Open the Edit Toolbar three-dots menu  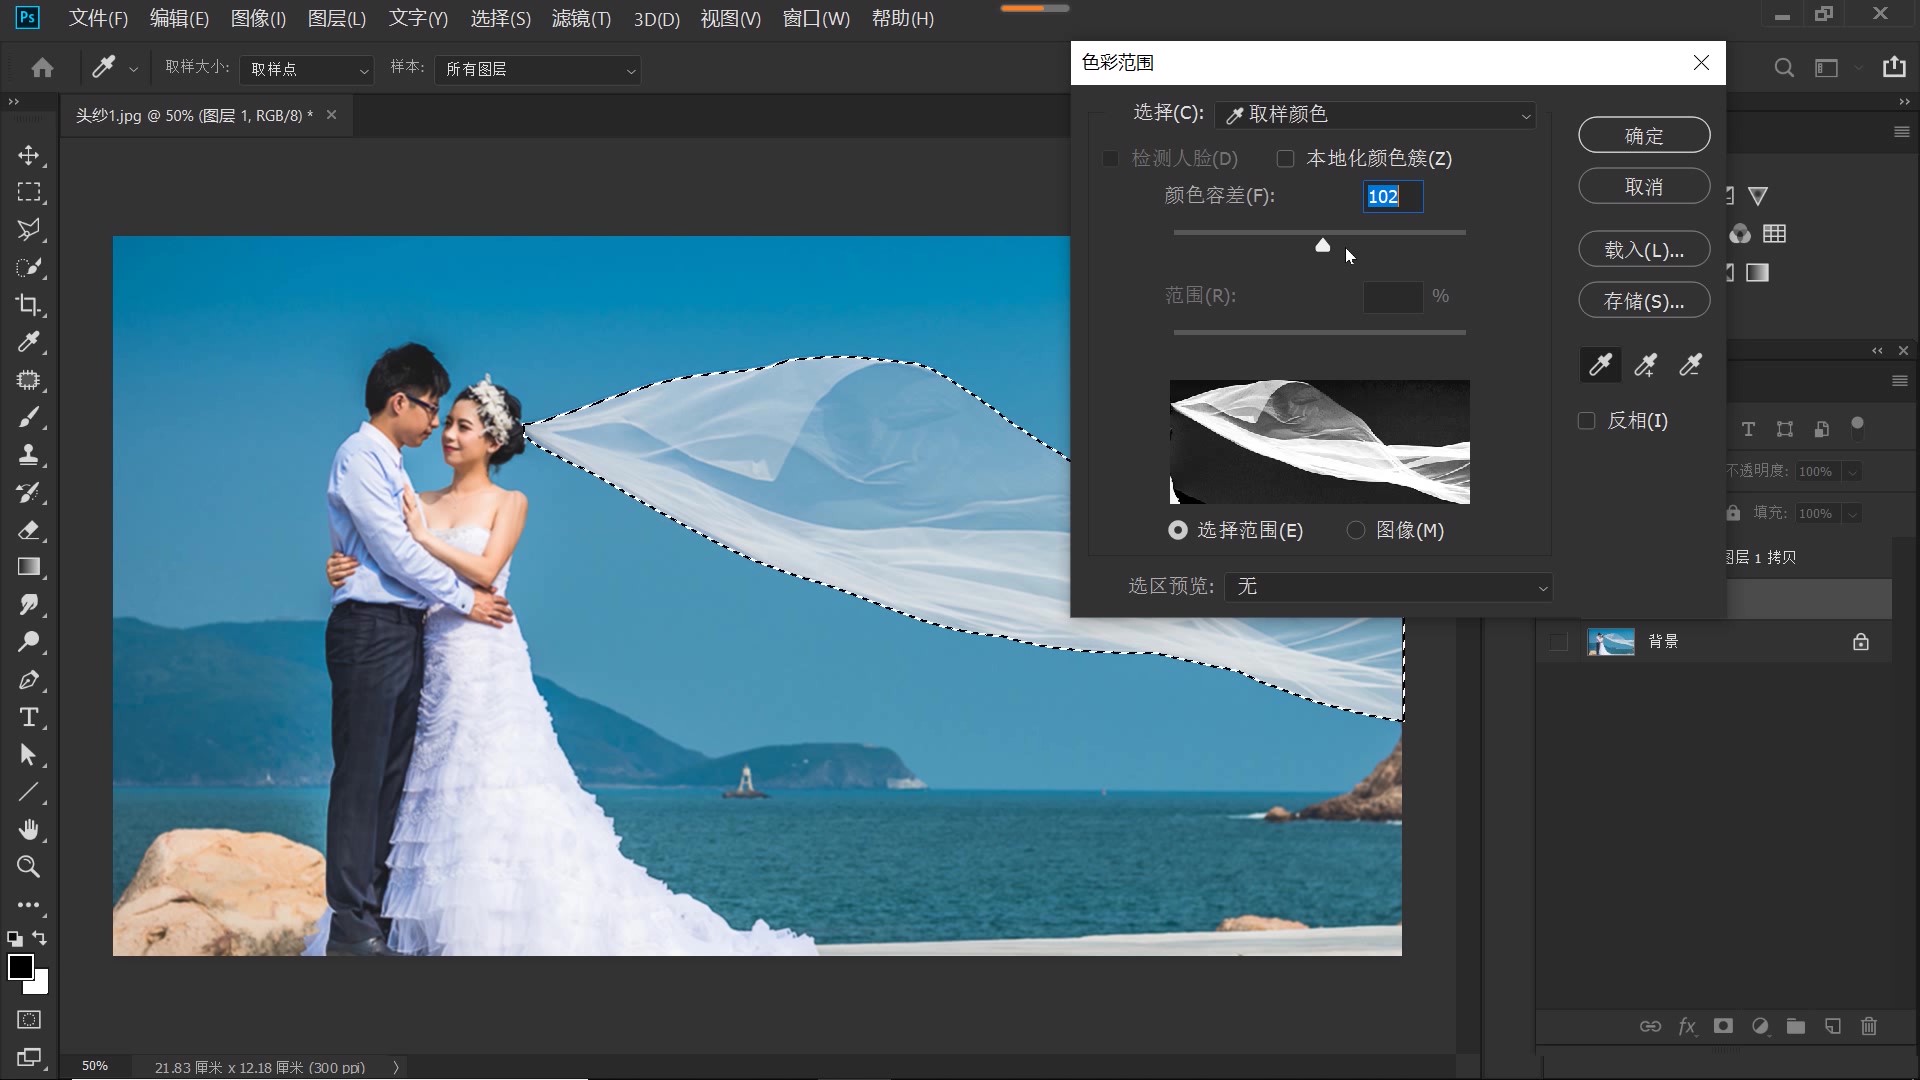click(29, 905)
